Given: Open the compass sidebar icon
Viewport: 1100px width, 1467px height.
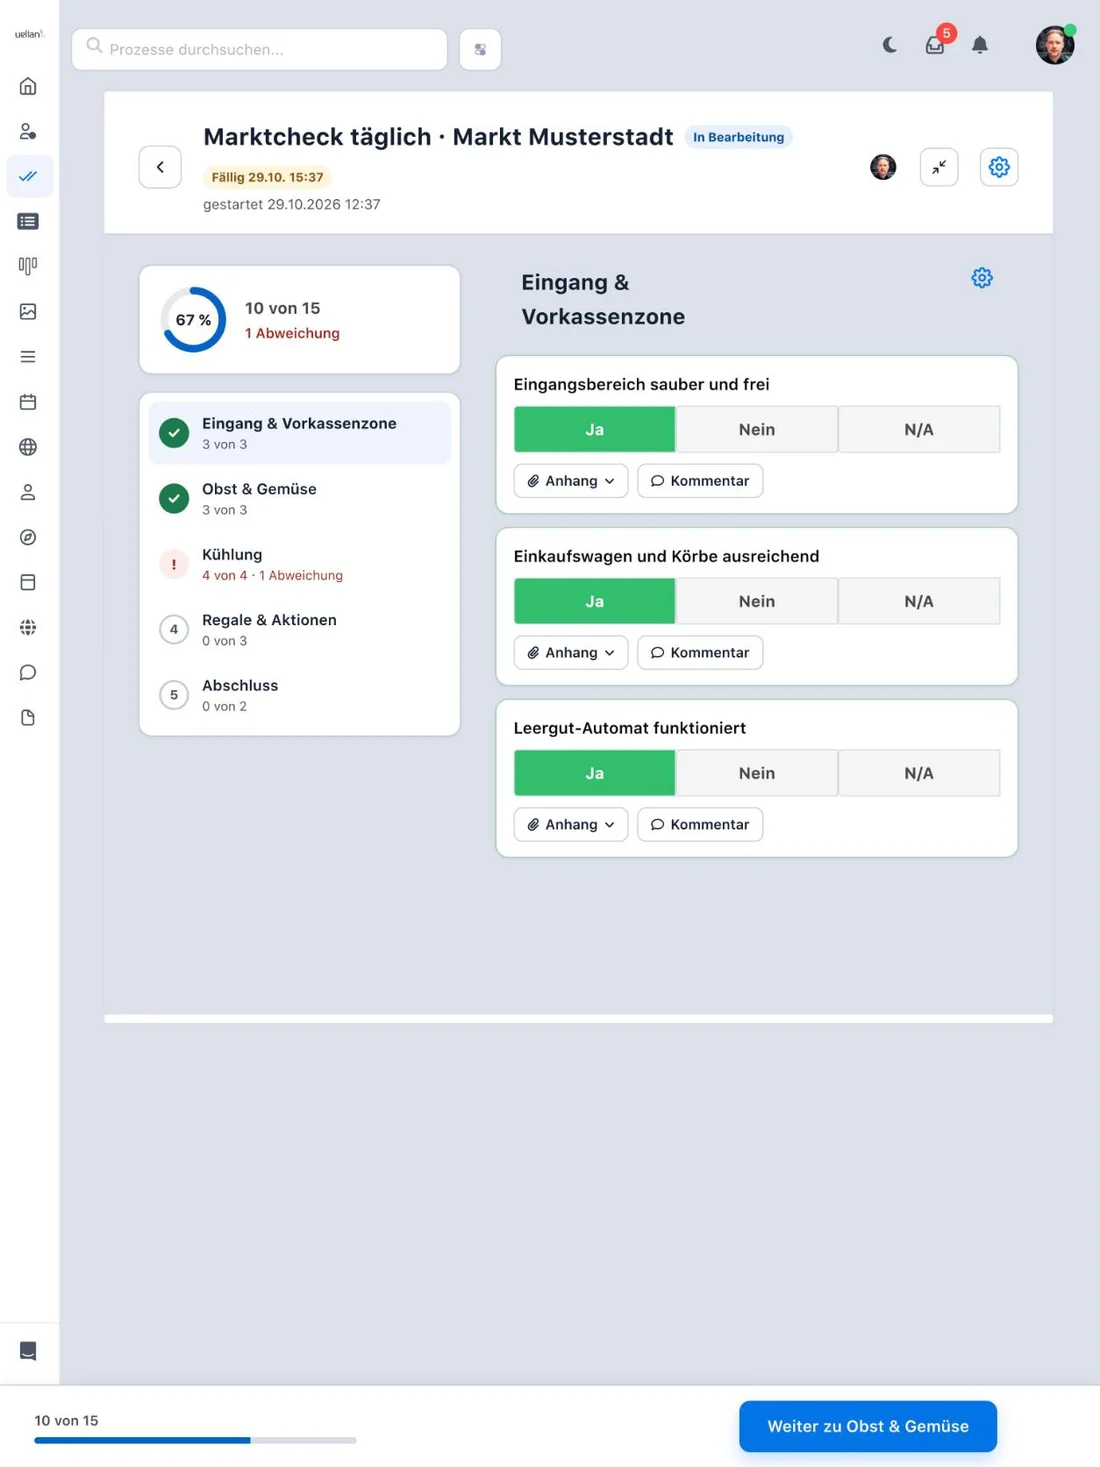Looking at the screenshot, I should click(x=28, y=537).
